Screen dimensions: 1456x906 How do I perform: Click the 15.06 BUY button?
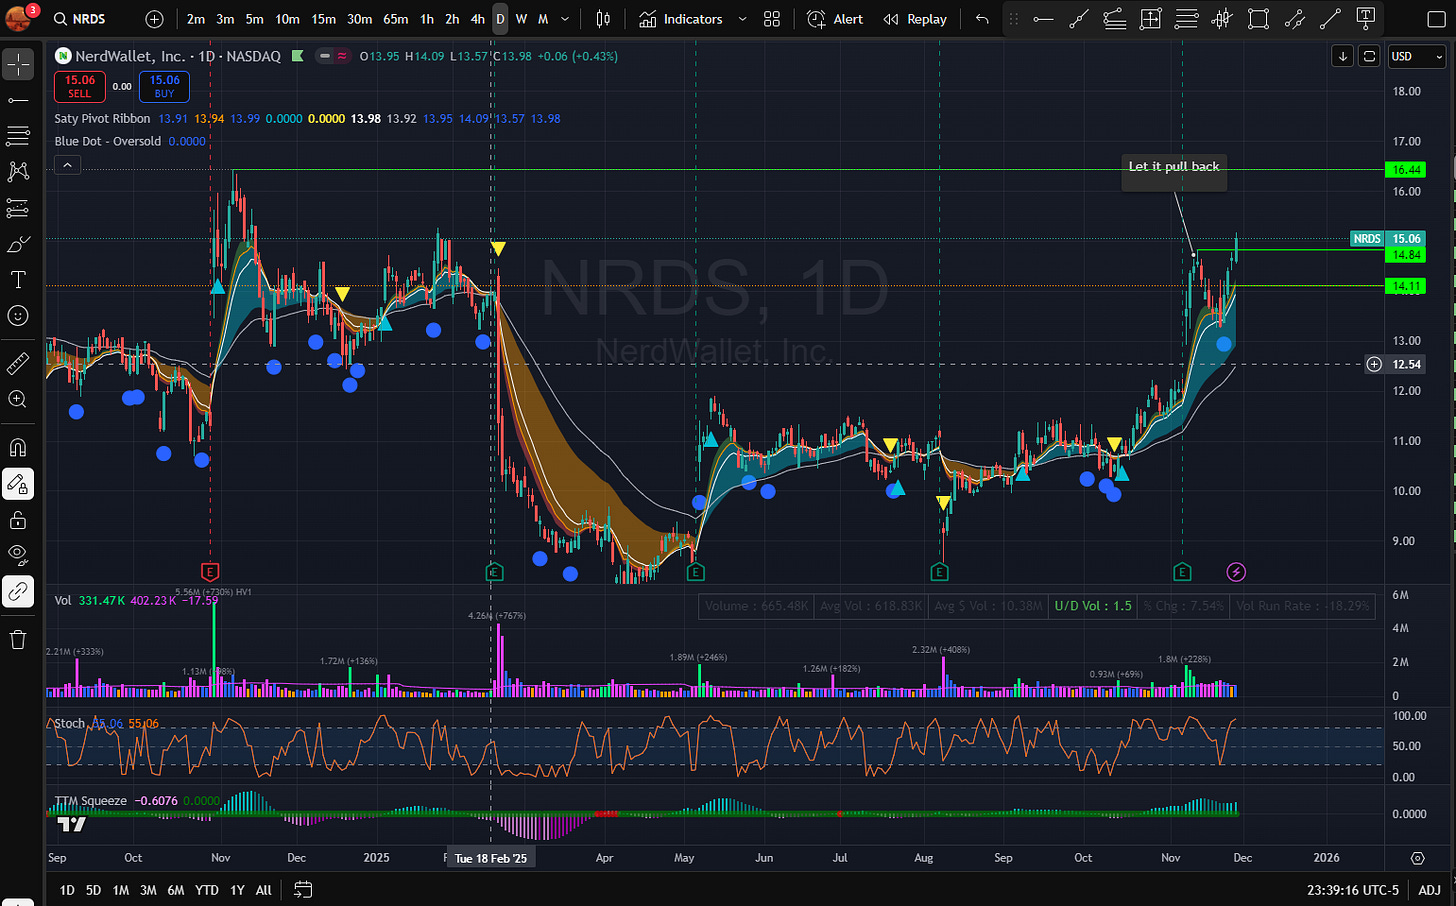(164, 87)
